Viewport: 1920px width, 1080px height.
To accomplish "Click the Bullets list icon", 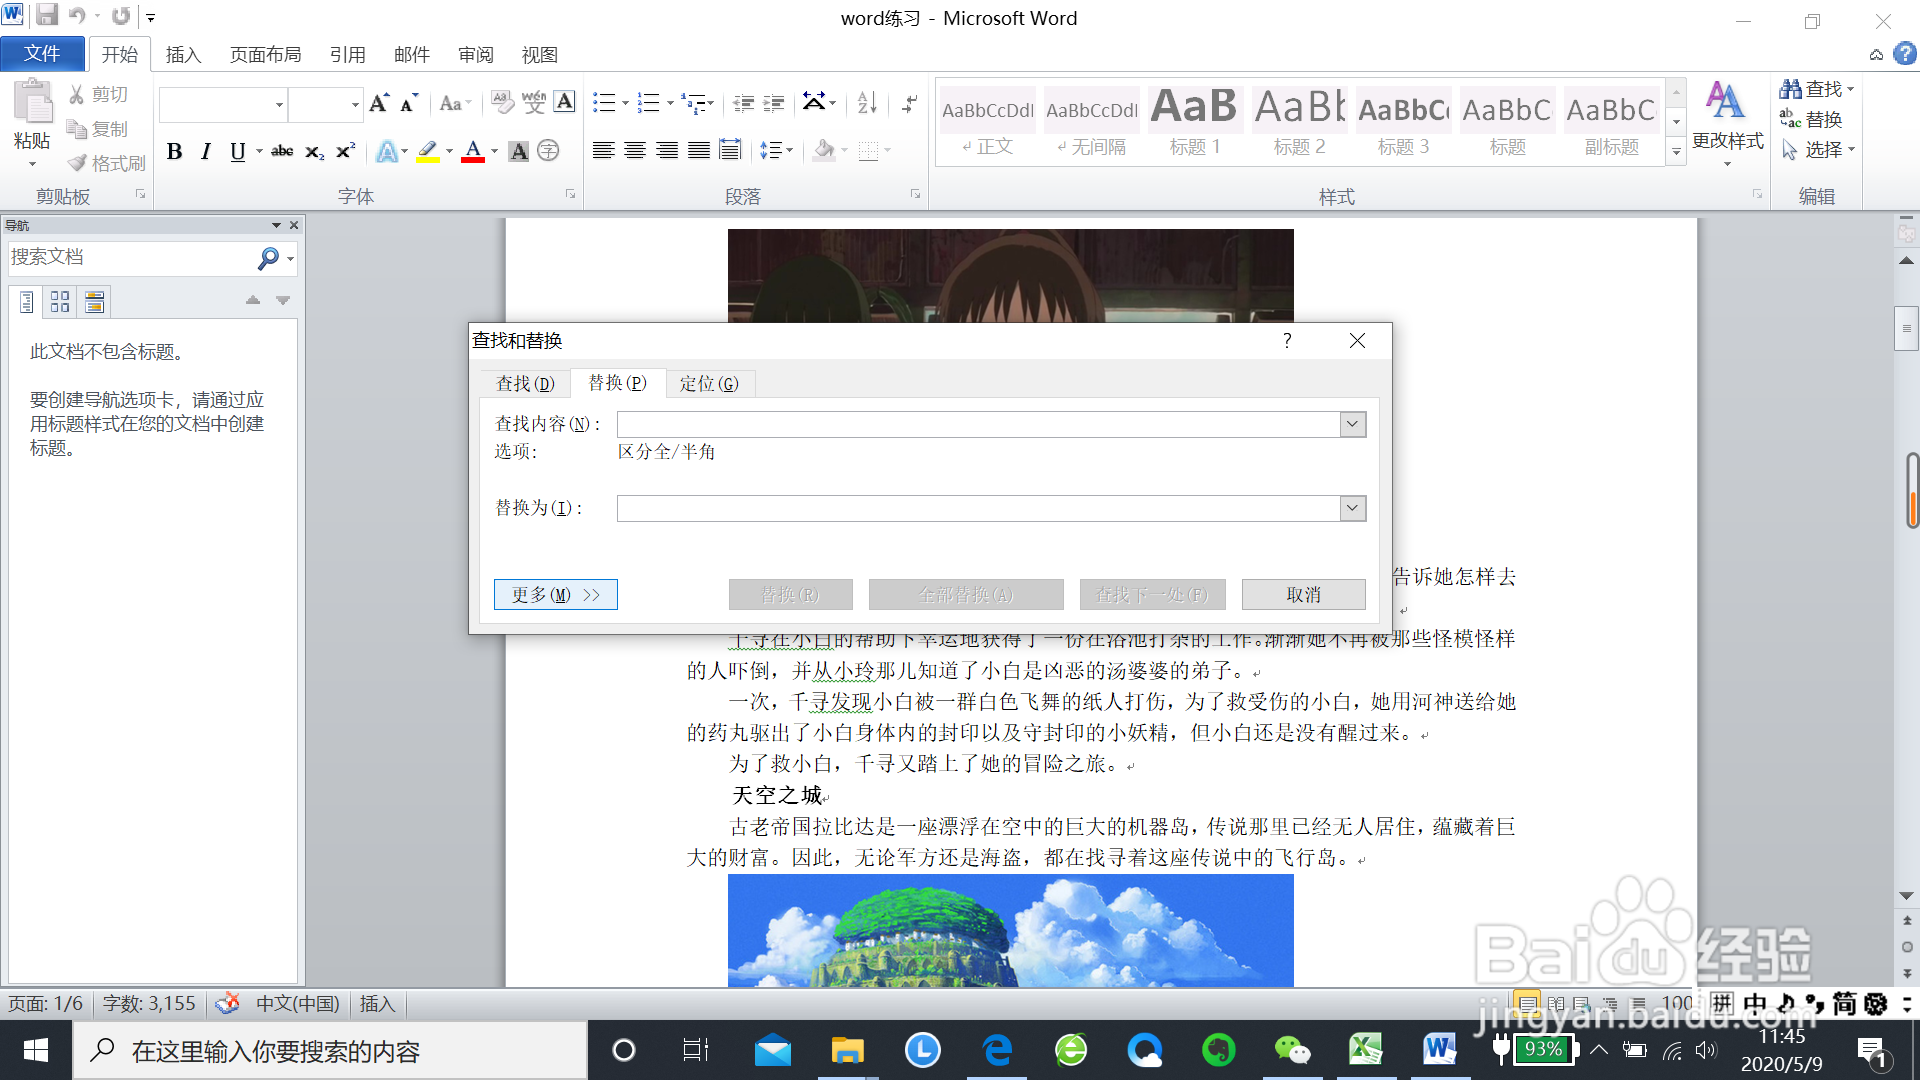I will tap(604, 102).
